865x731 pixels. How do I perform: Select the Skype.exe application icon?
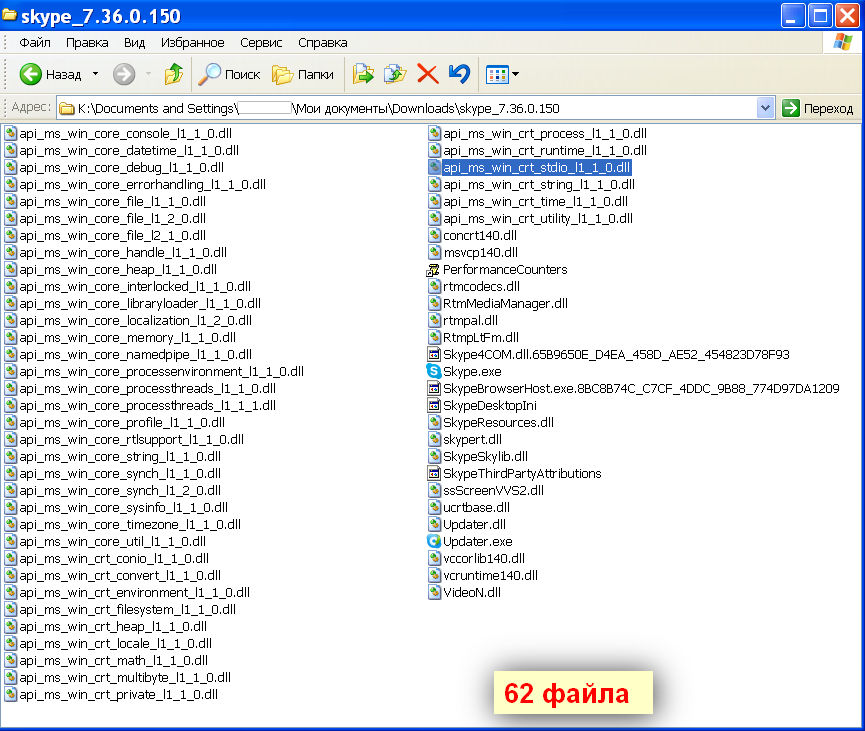coord(434,371)
